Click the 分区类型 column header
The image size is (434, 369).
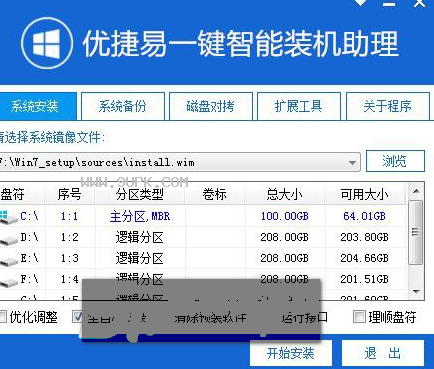pyautogui.click(x=140, y=194)
